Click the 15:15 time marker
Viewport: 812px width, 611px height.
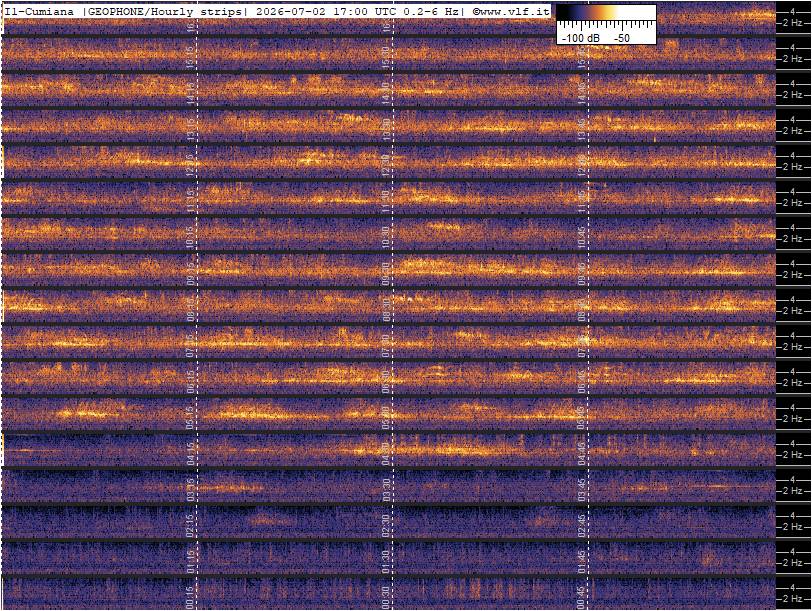click(190, 57)
